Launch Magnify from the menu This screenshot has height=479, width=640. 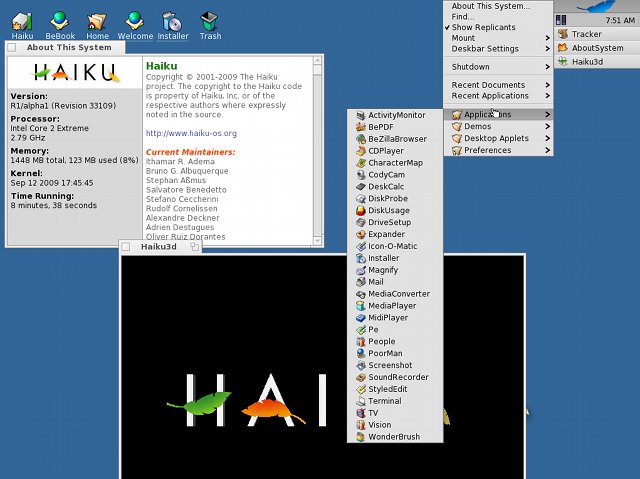(395, 270)
